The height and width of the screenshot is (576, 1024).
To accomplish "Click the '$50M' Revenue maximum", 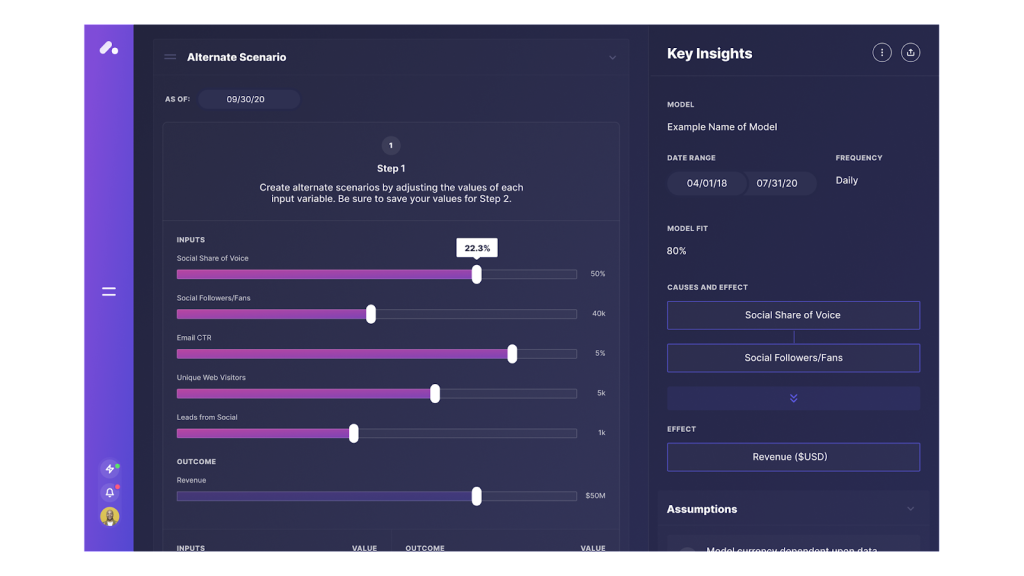I will tap(596, 496).
